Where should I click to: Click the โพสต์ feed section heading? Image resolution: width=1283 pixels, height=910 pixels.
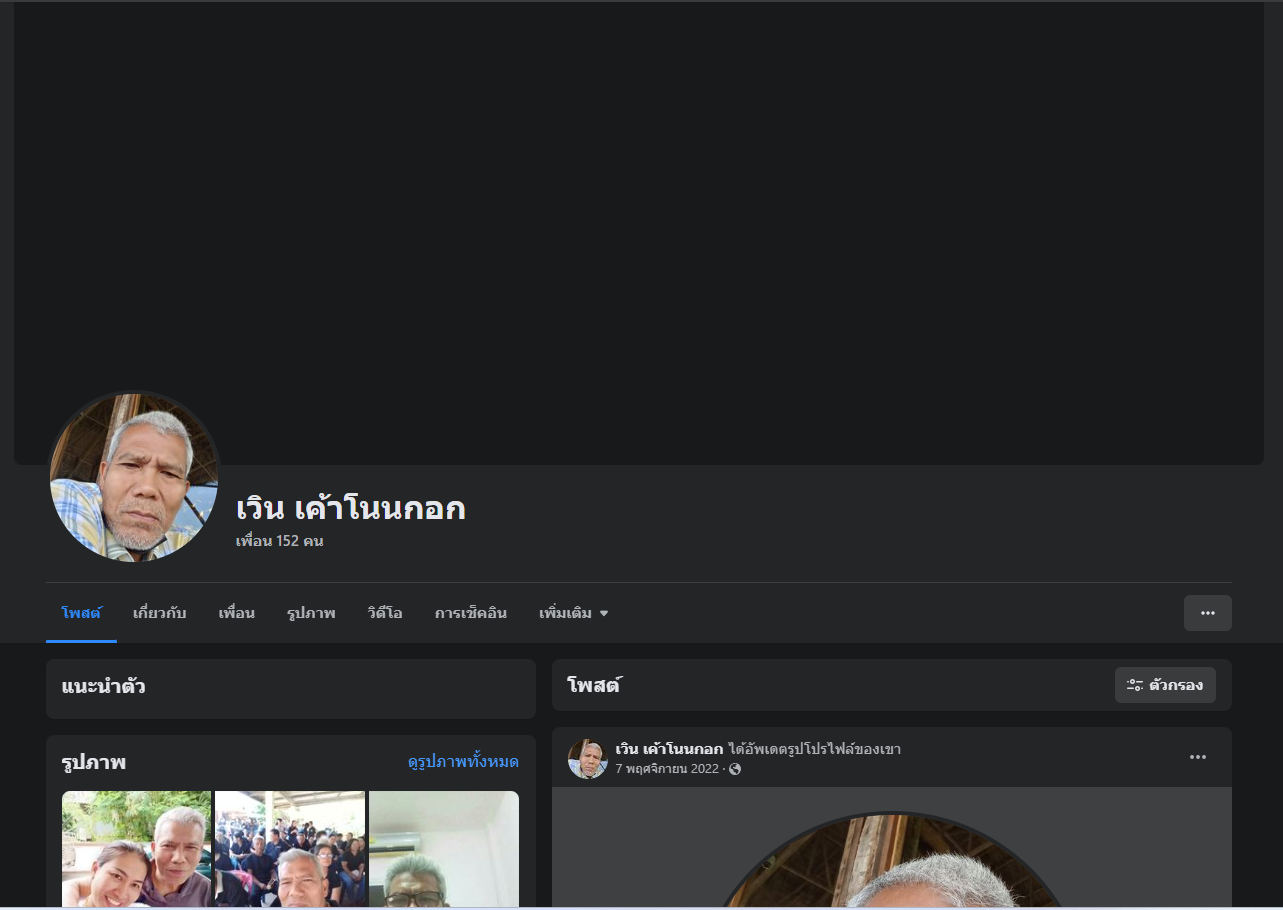pos(594,685)
